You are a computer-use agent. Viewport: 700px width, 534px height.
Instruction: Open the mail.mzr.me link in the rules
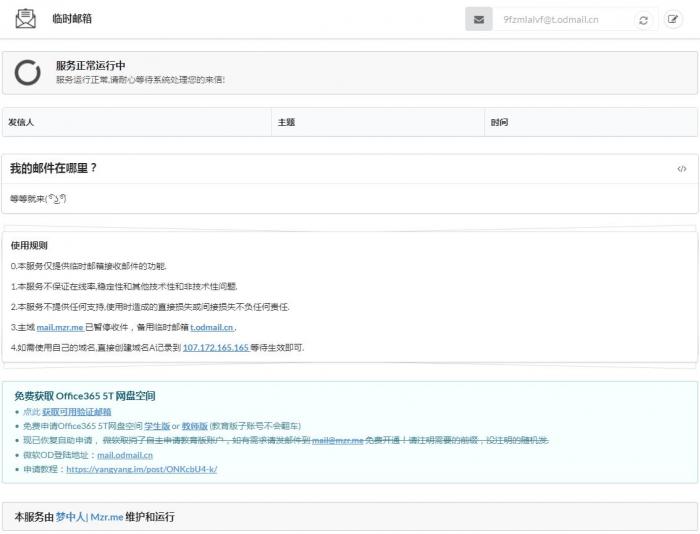pyautogui.click(x=59, y=327)
